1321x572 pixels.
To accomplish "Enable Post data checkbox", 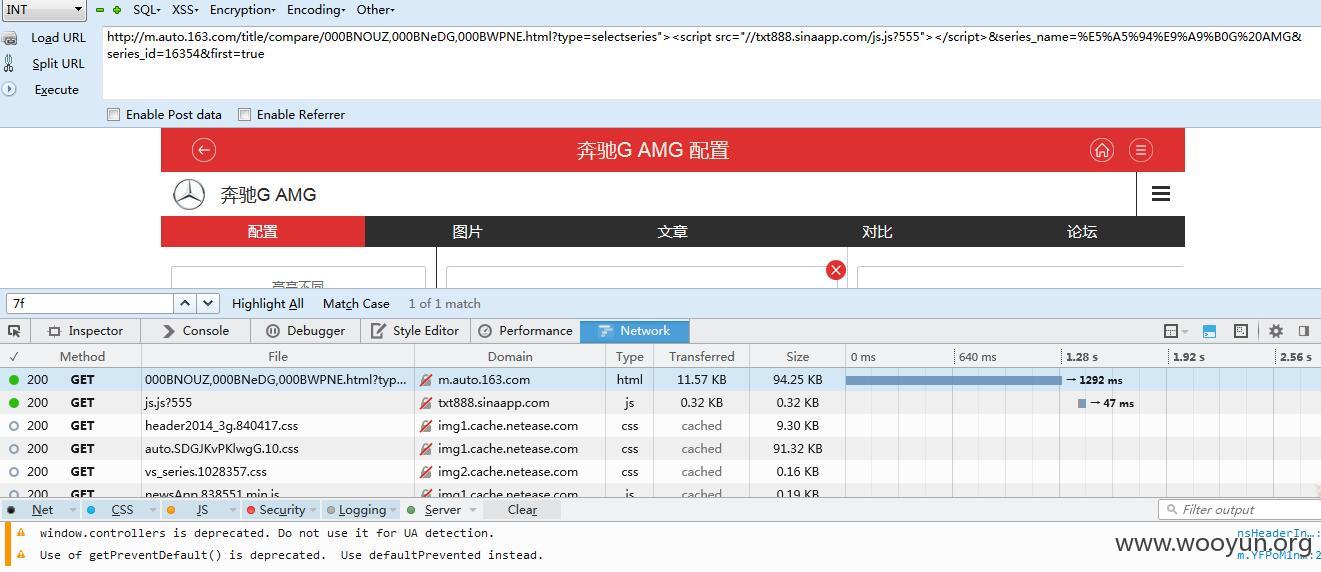I will [114, 115].
